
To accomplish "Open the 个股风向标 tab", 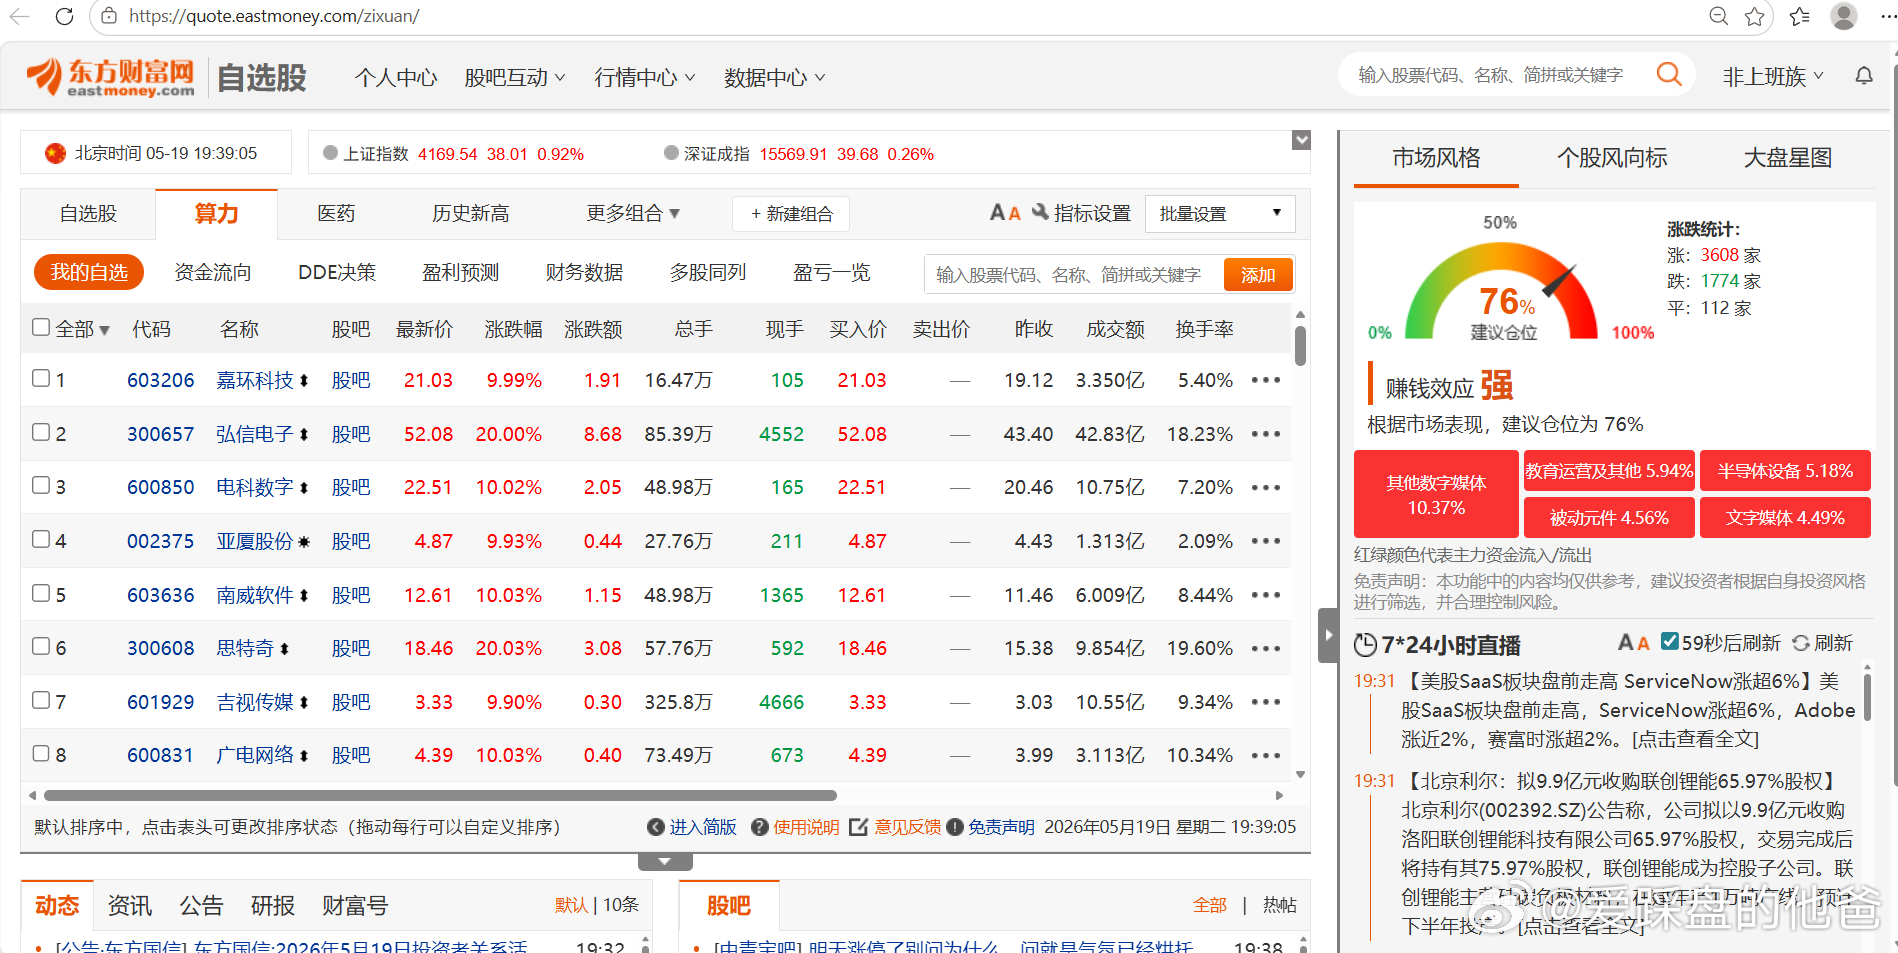I will click(x=1612, y=158).
